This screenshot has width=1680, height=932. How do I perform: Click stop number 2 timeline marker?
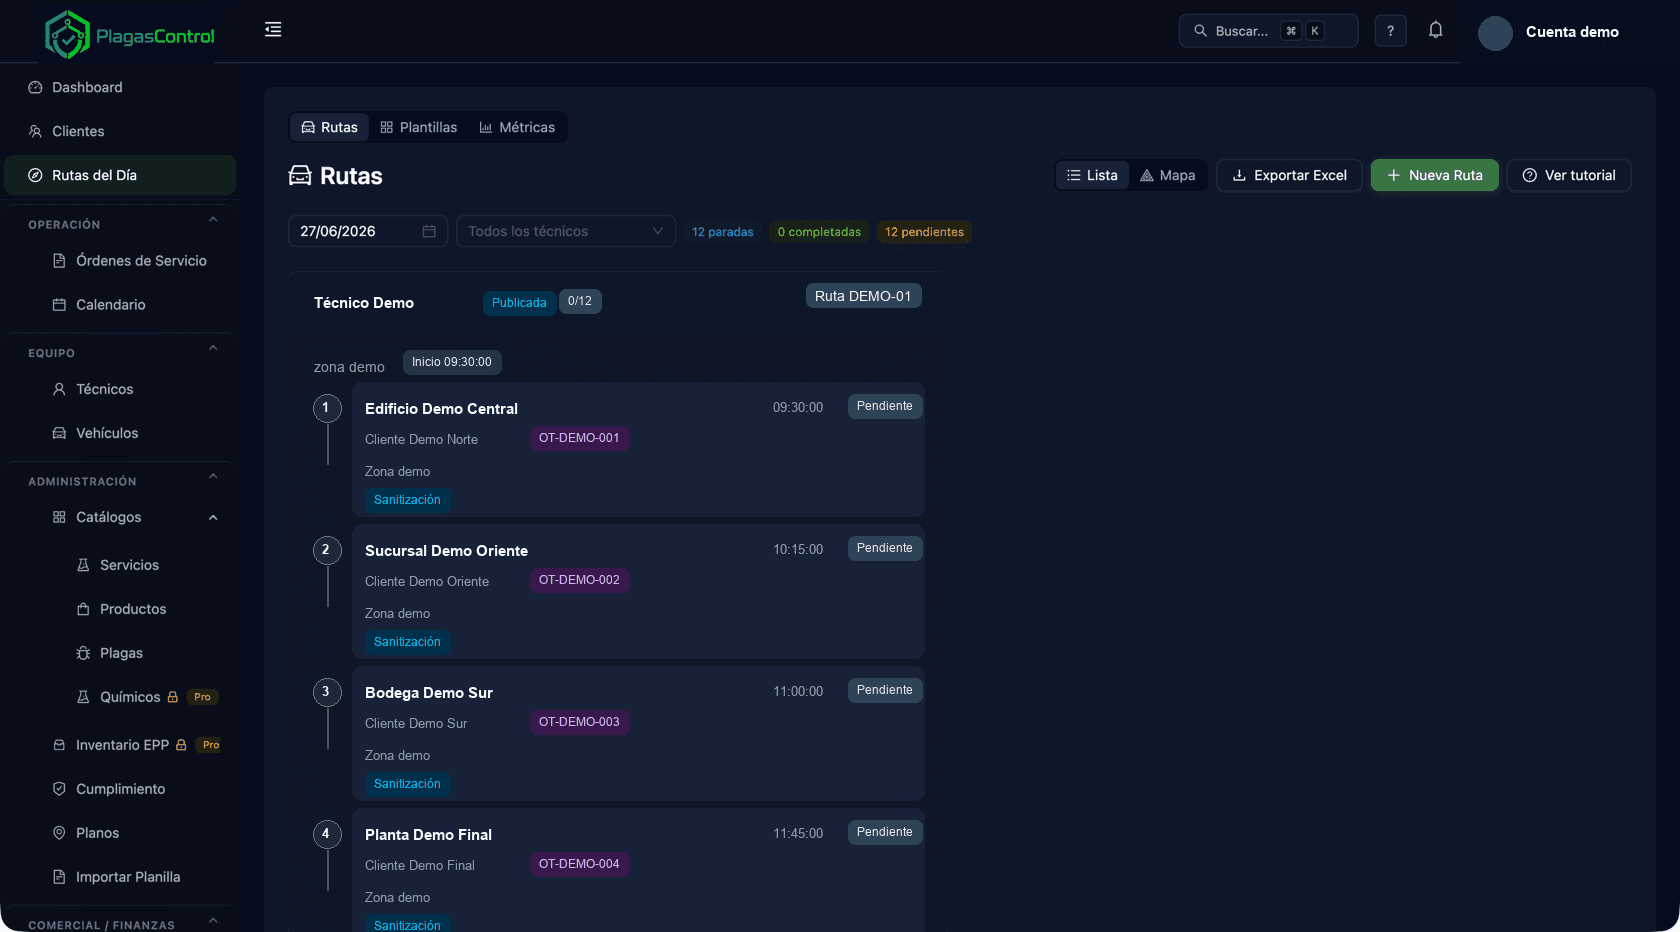(x=326, y=550)
